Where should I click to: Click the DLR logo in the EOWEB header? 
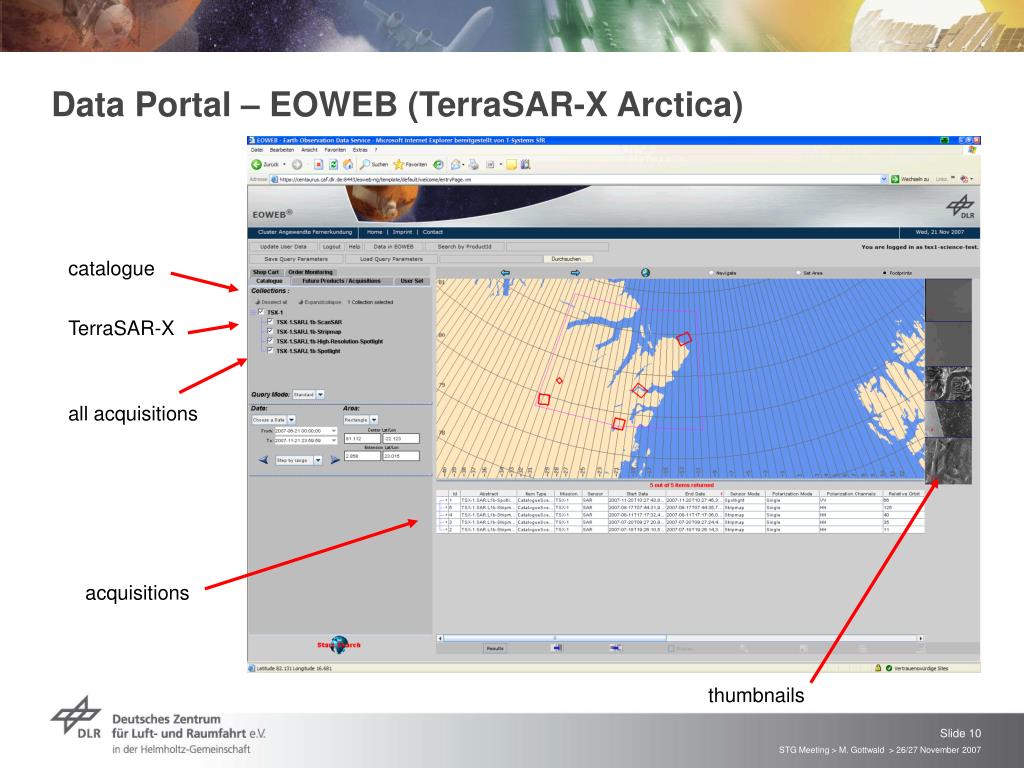click(961, 207)
